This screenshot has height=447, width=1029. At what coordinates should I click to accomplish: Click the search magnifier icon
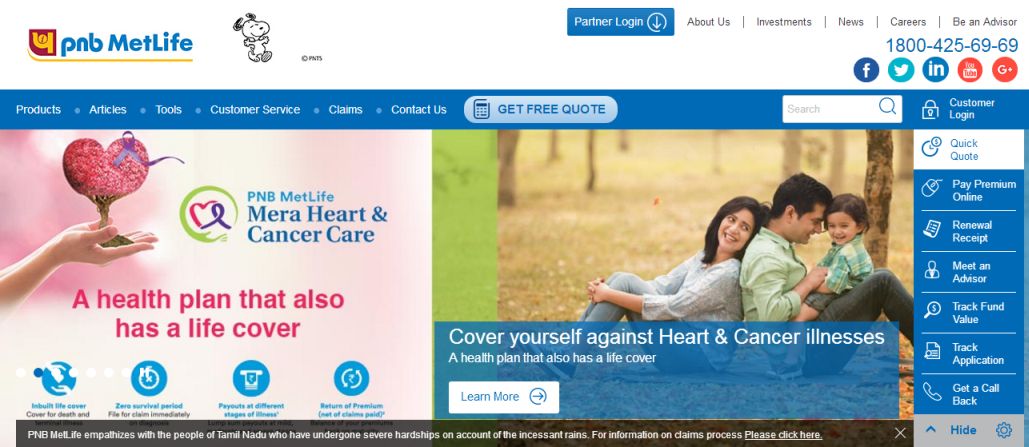(x=887, y=106)
